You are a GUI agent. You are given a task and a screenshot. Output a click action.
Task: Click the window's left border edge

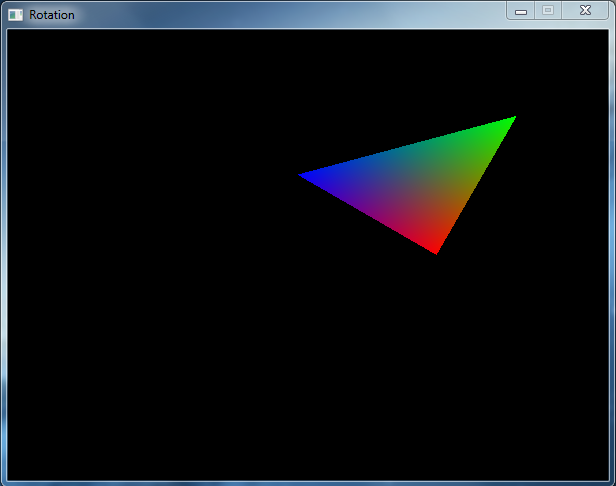[x=3, y=250]
